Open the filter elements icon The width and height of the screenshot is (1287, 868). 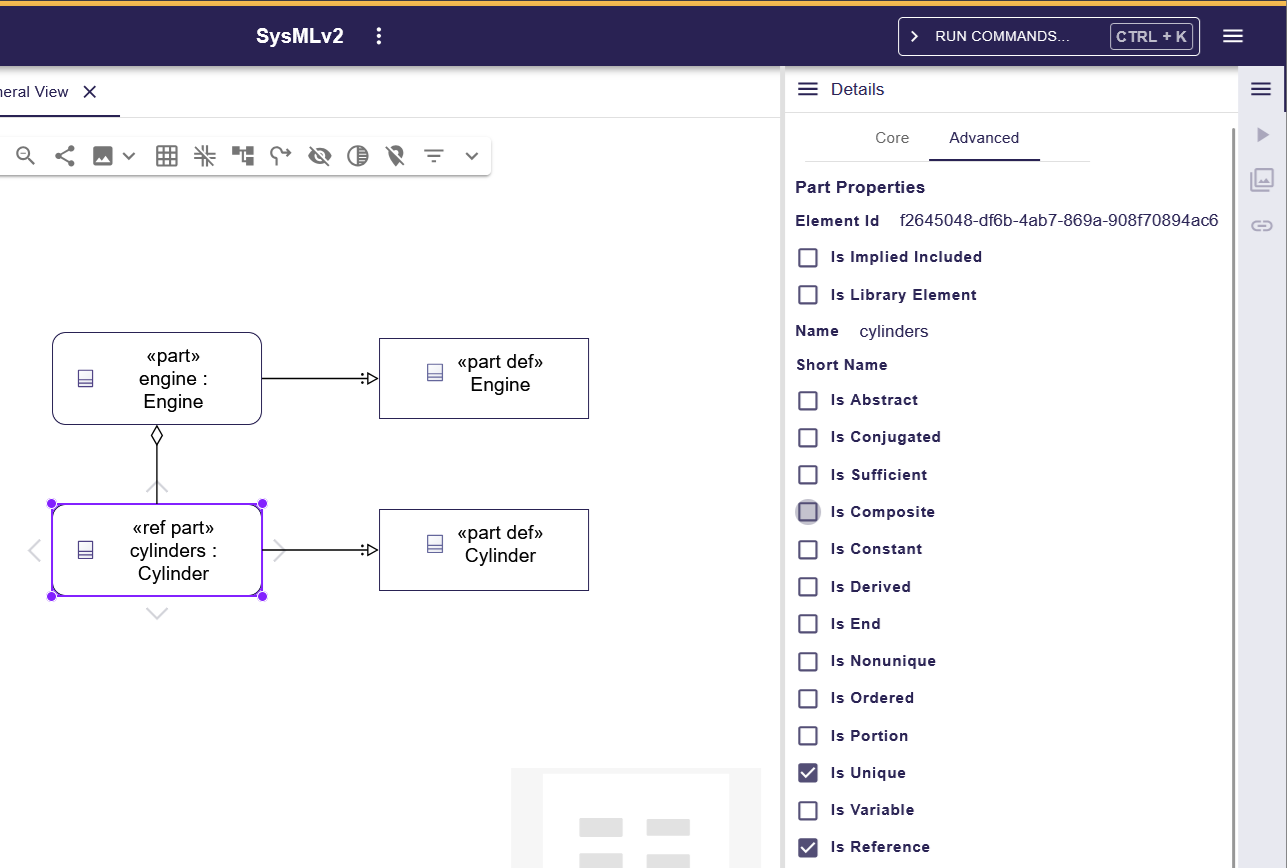434,156
